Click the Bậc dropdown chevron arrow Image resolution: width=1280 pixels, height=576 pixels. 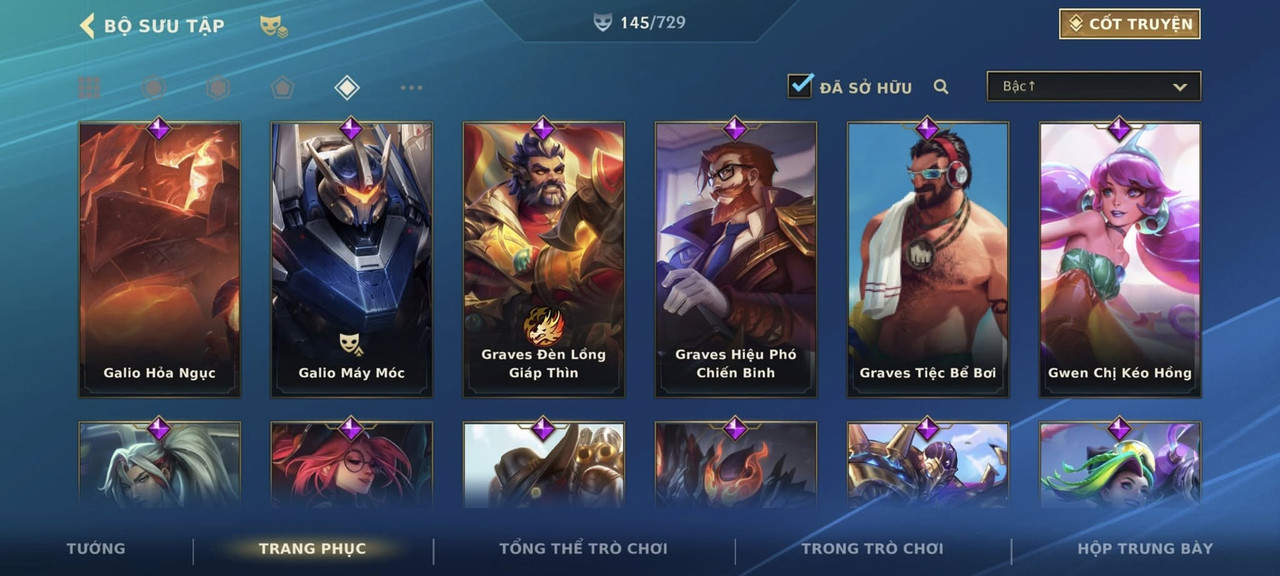[1180, 87]
